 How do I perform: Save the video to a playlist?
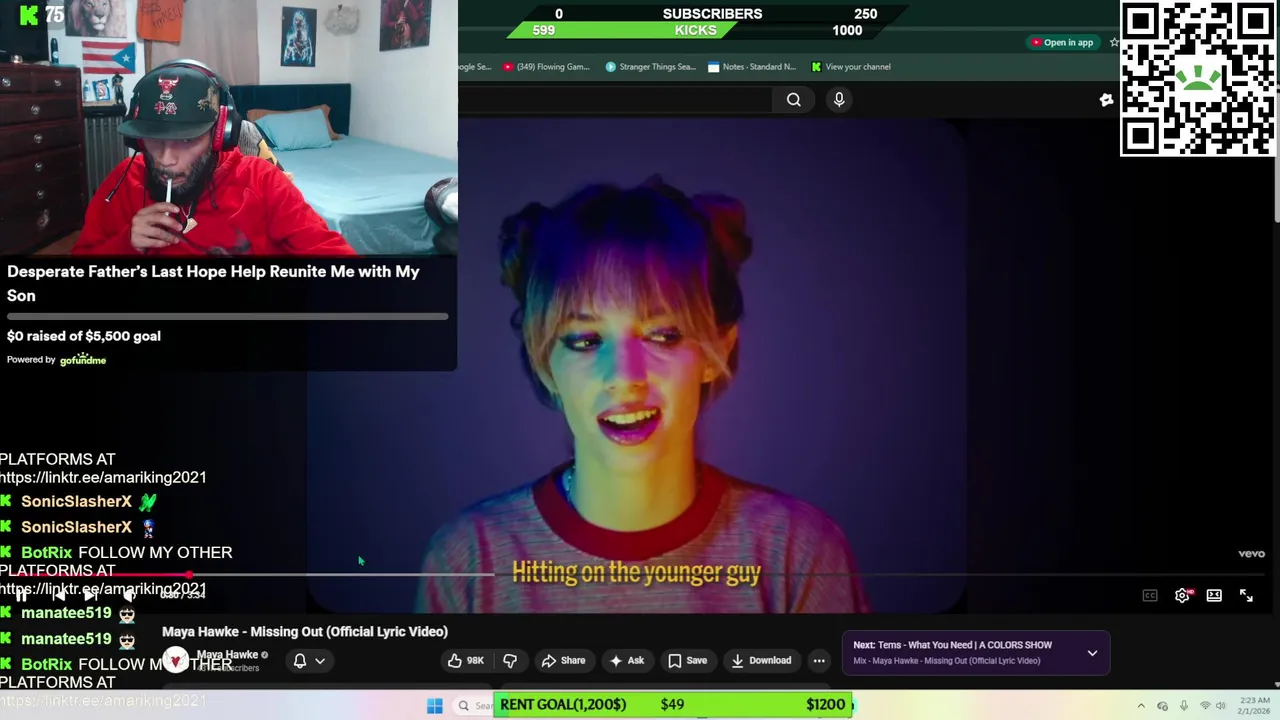click(687, 660)
